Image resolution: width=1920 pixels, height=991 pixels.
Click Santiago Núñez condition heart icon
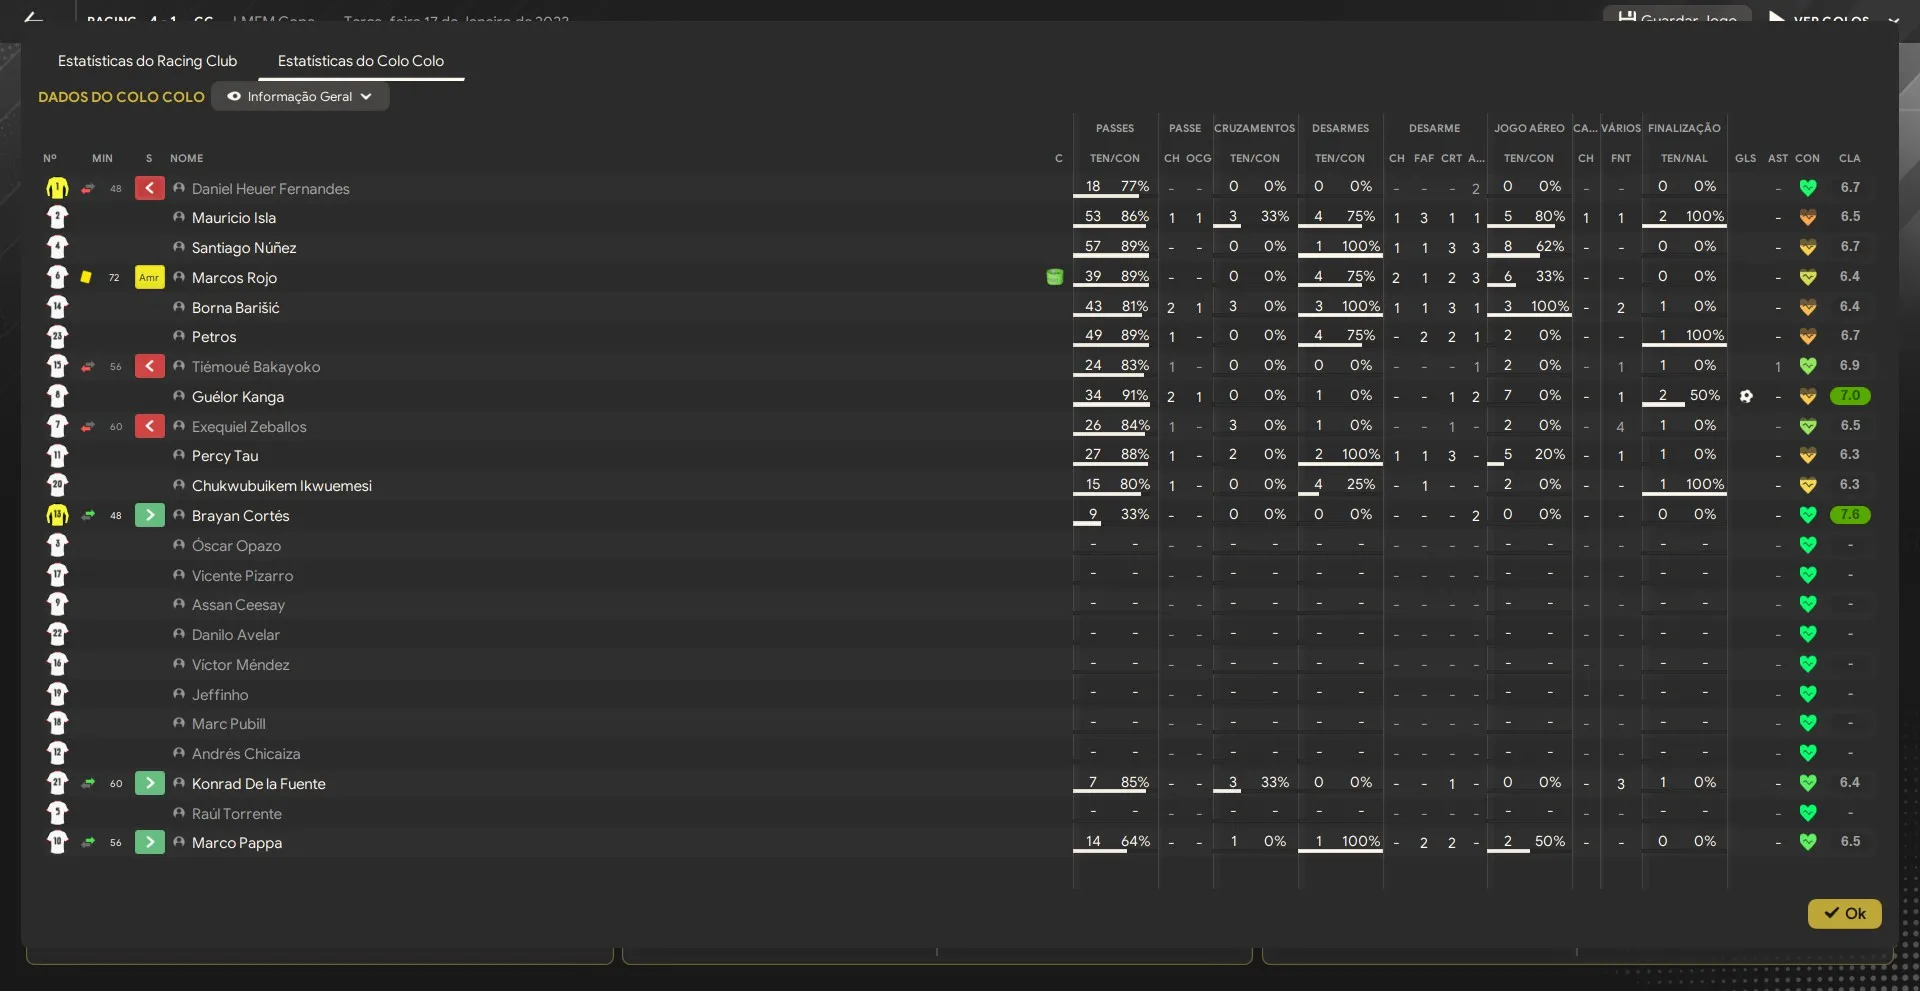(x=1807, y=247)
